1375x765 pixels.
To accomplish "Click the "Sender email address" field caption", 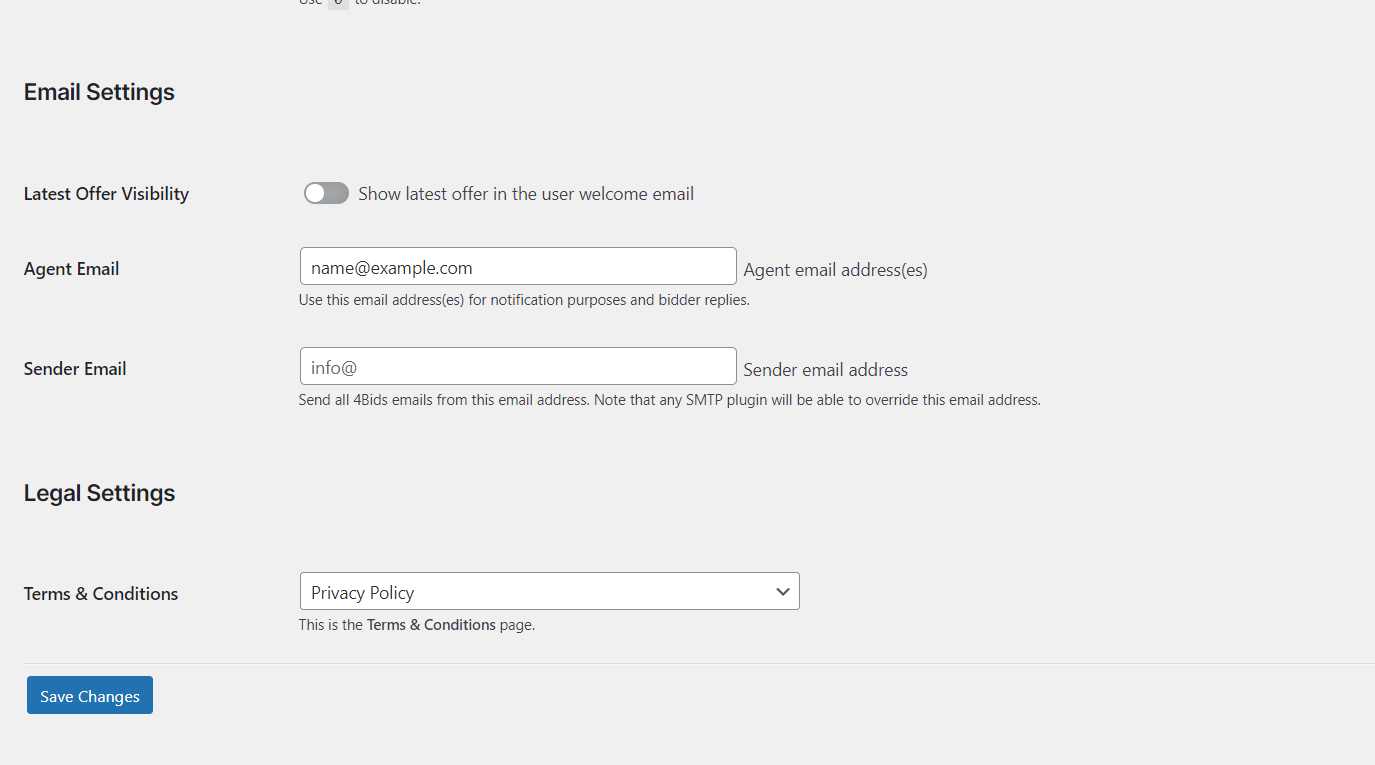I will [825, 370].
